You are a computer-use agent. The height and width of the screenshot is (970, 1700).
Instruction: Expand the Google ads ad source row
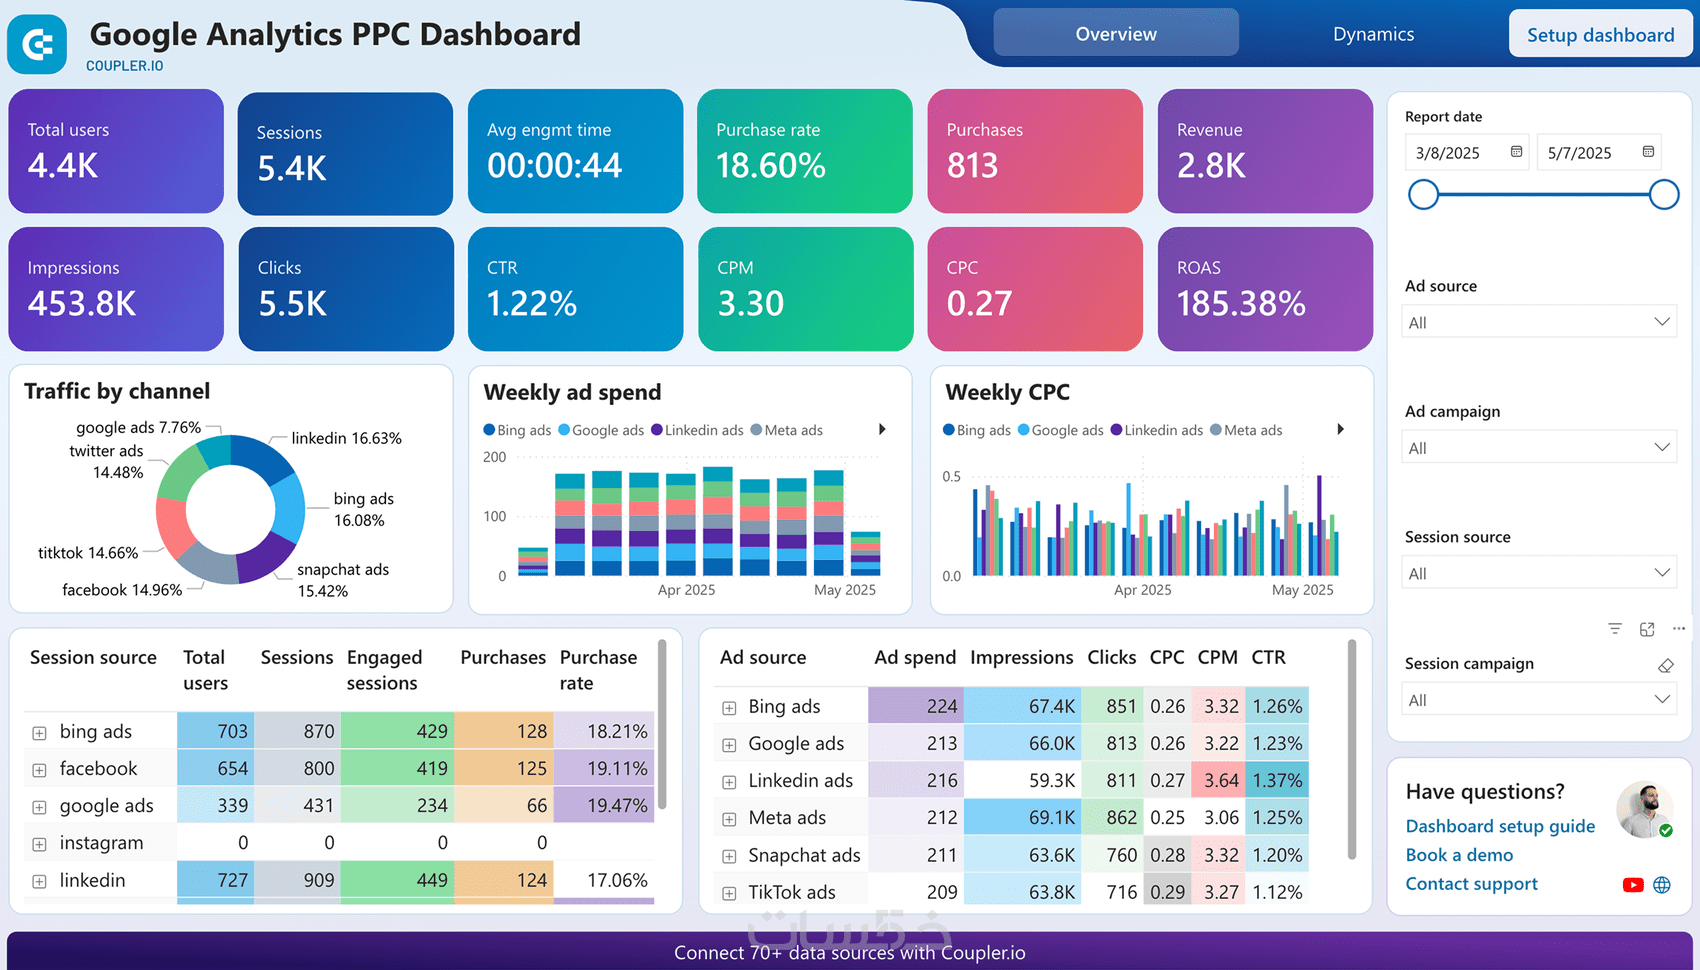point(729,745)
